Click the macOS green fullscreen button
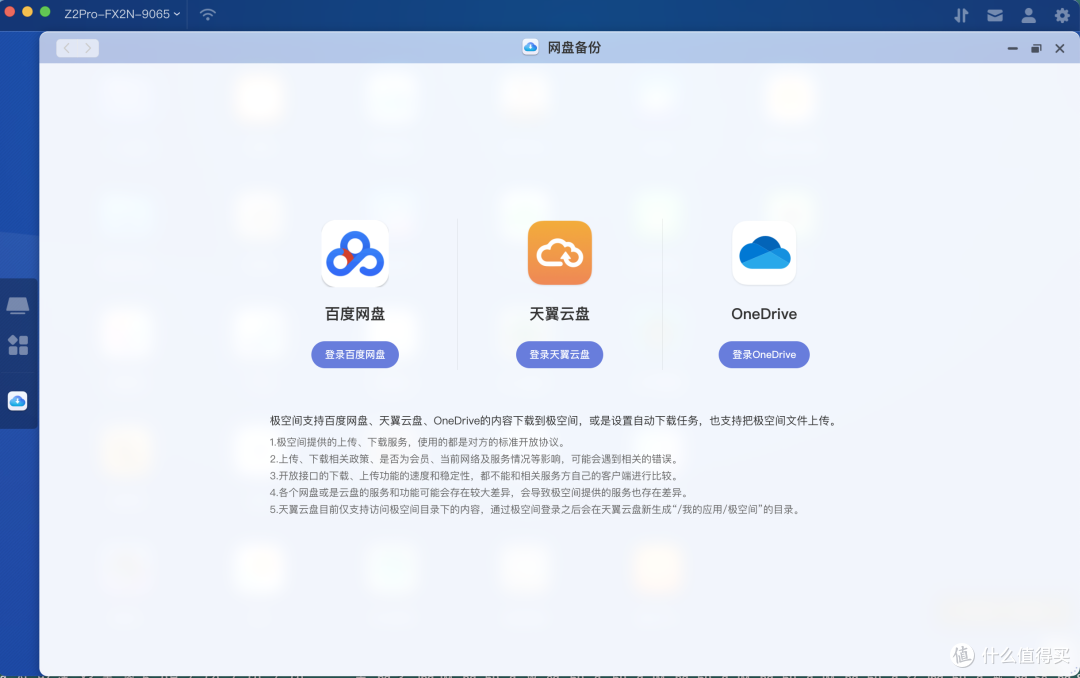1080x678 pixels. (x=45, y=12)
